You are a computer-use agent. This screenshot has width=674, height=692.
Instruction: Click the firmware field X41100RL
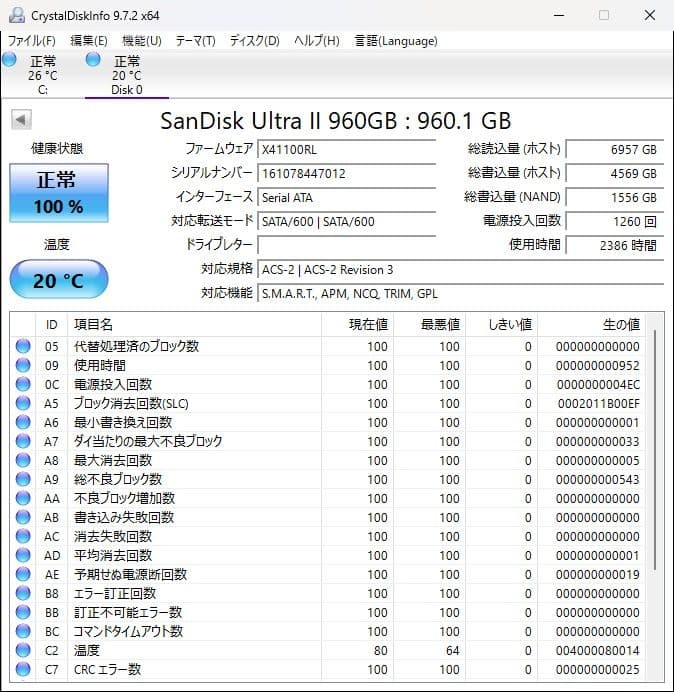[346, 149]
